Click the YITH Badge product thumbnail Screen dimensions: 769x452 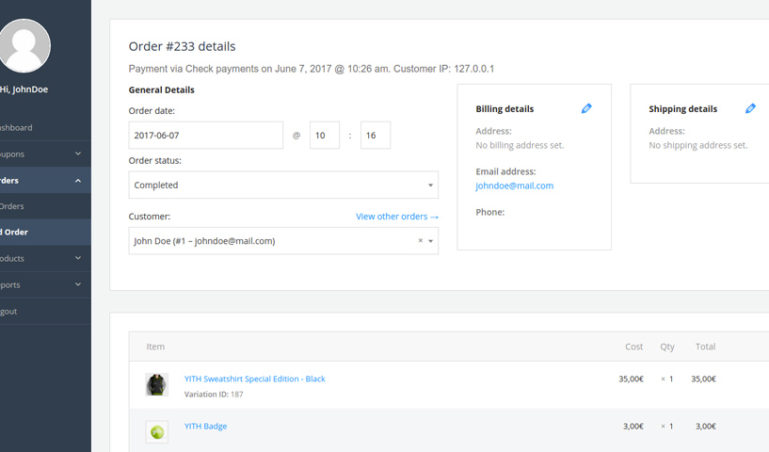click(157, 432)
